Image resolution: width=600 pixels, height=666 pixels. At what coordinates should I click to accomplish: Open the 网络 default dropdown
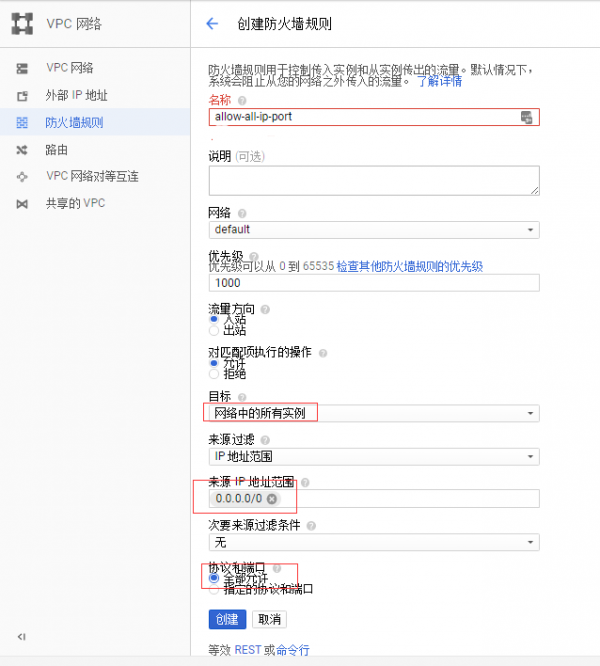[374, 230]
